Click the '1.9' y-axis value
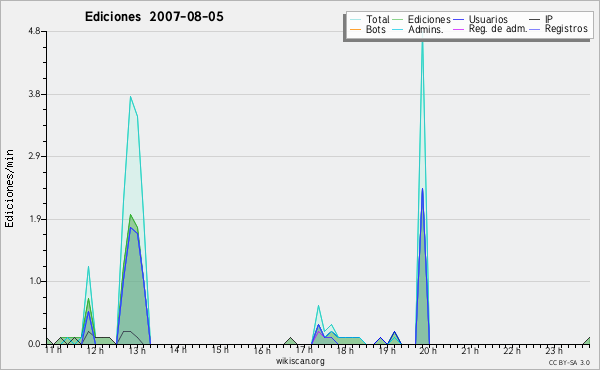 pos(34,219)
